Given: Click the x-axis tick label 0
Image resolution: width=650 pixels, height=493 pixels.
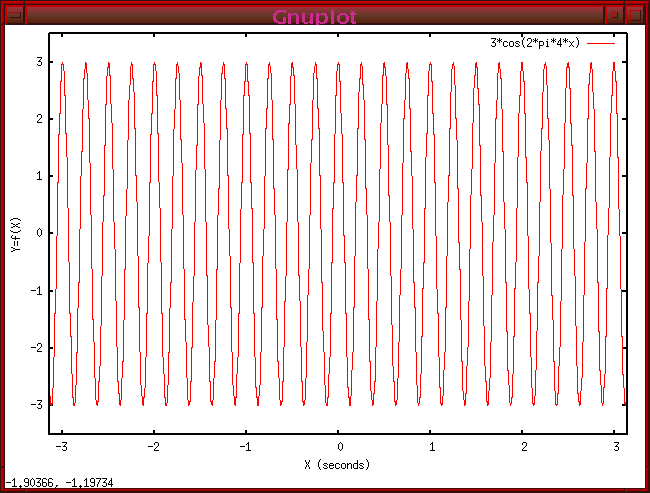Looking at the screenshot, I should pyautogui.click(x=340, y=447).
